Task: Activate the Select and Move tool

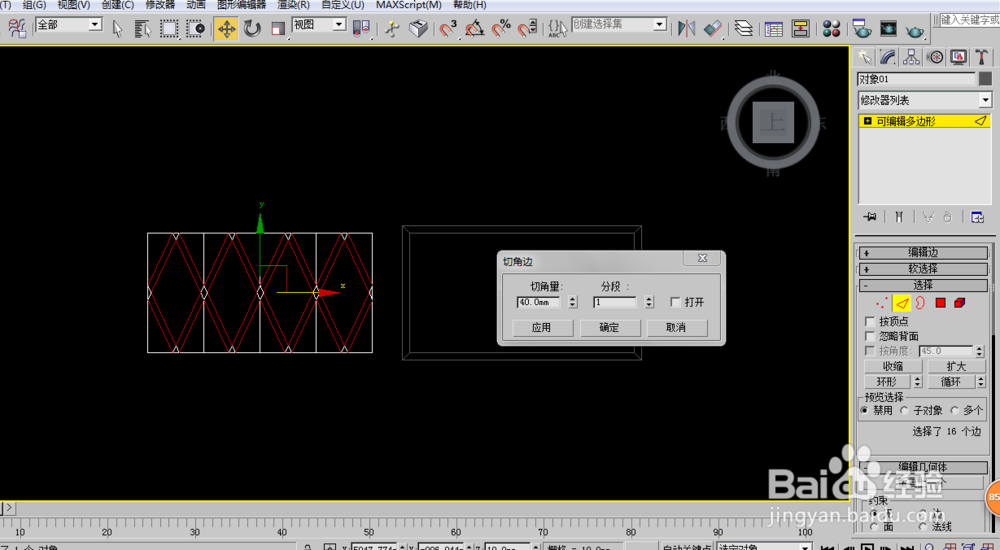Action: [226, 29]
